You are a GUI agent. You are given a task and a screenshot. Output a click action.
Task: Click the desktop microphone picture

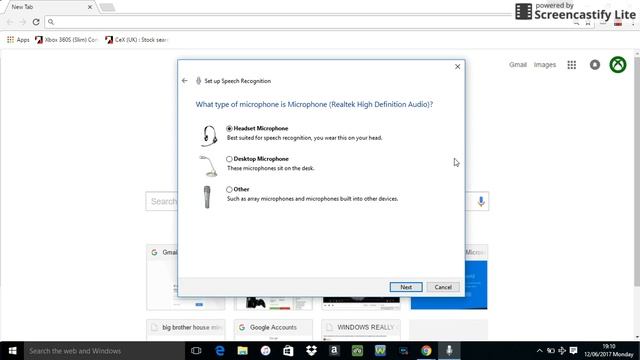209,166
